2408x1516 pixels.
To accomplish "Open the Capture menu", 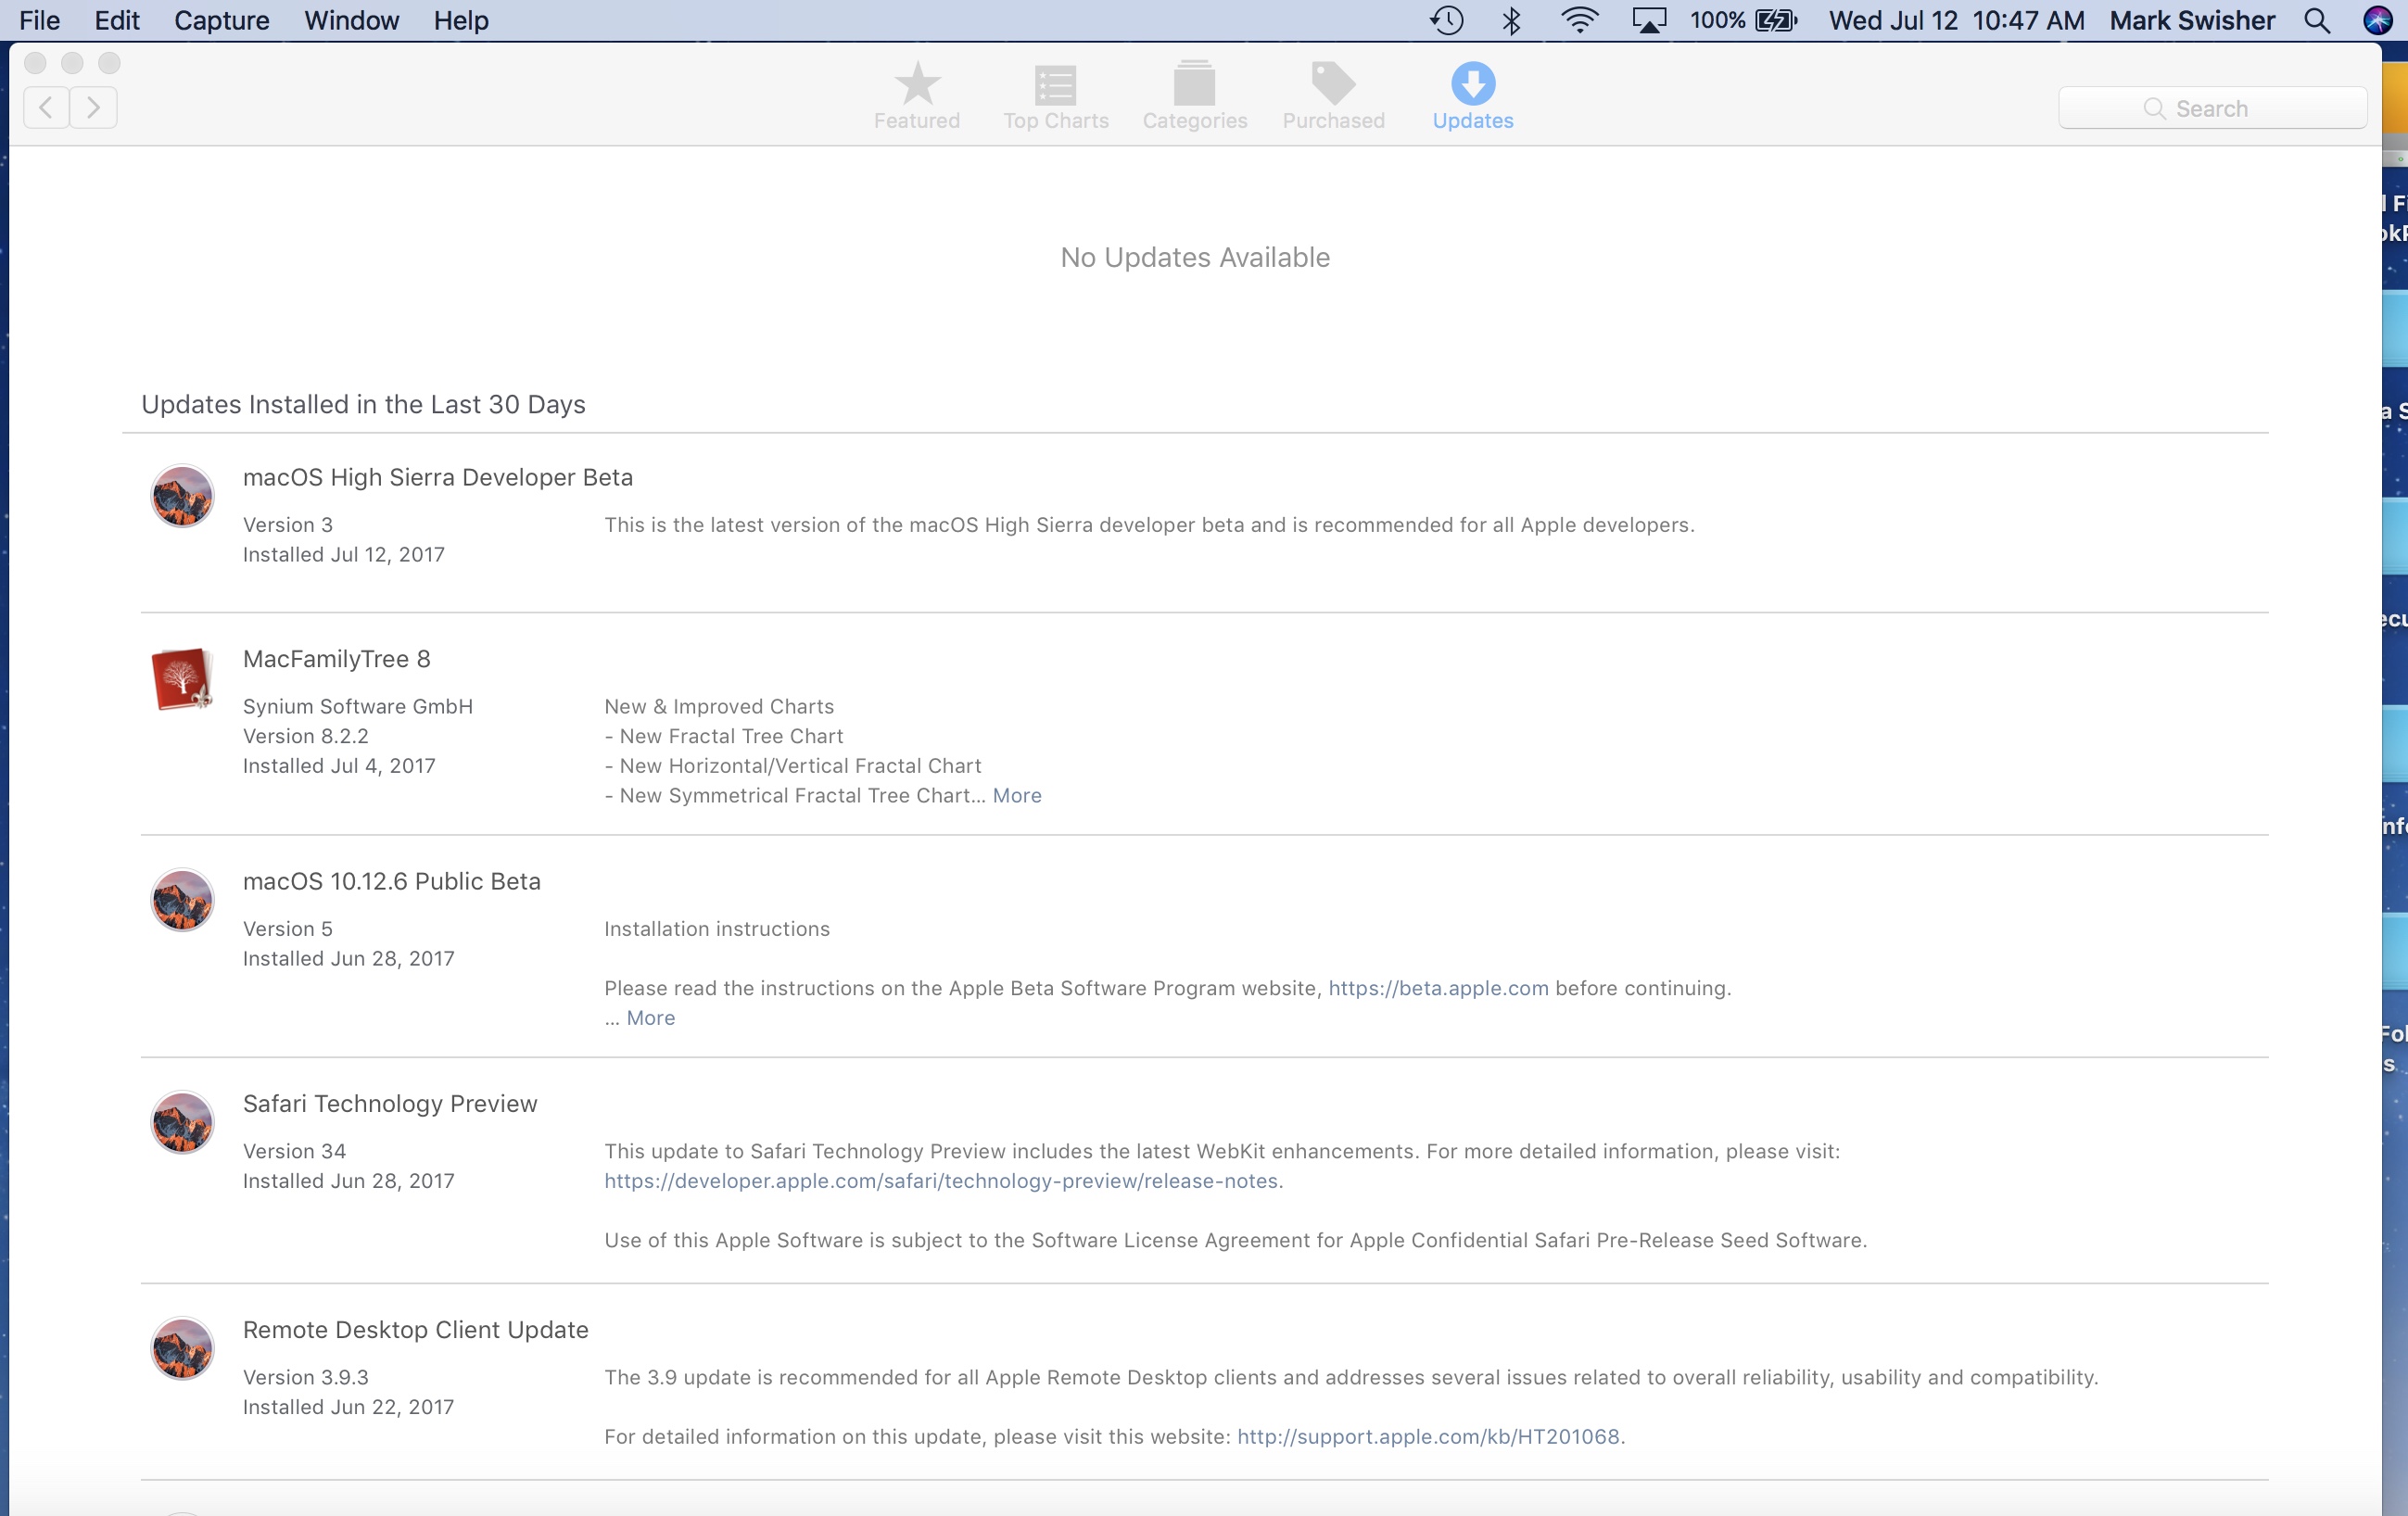I will [x=221, y=20].
